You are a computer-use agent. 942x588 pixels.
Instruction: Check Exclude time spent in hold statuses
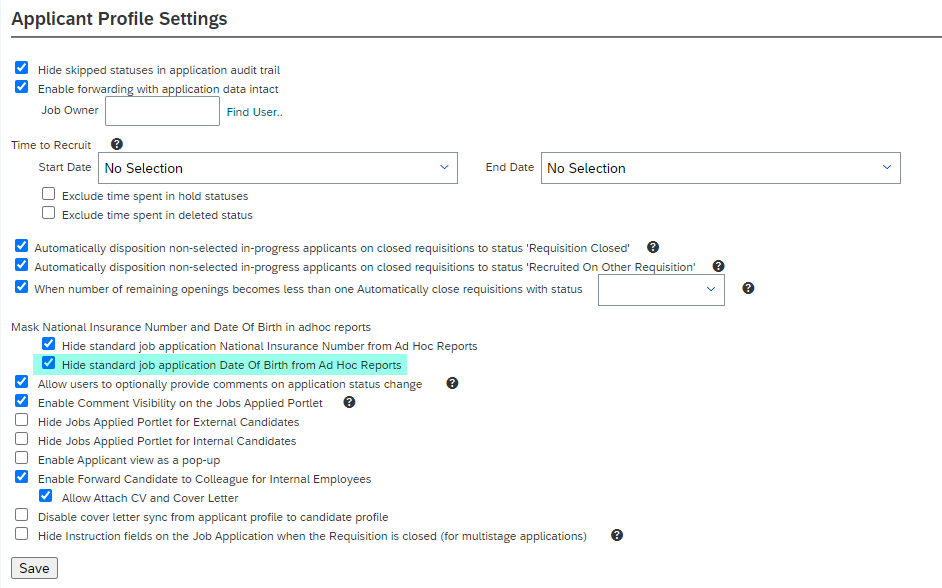[49, 193]
